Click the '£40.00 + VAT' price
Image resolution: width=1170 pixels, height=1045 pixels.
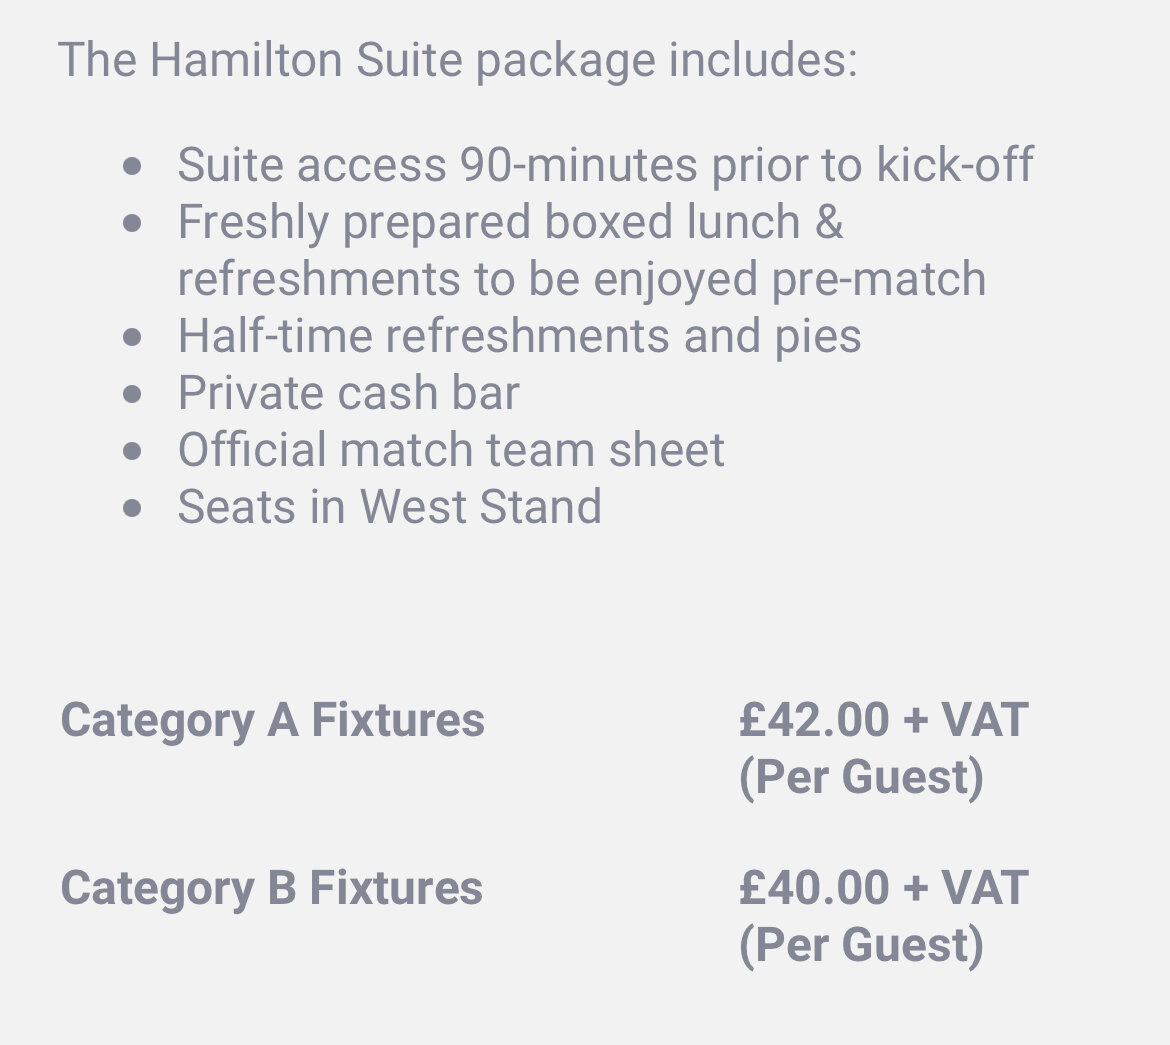click(883, 888)
